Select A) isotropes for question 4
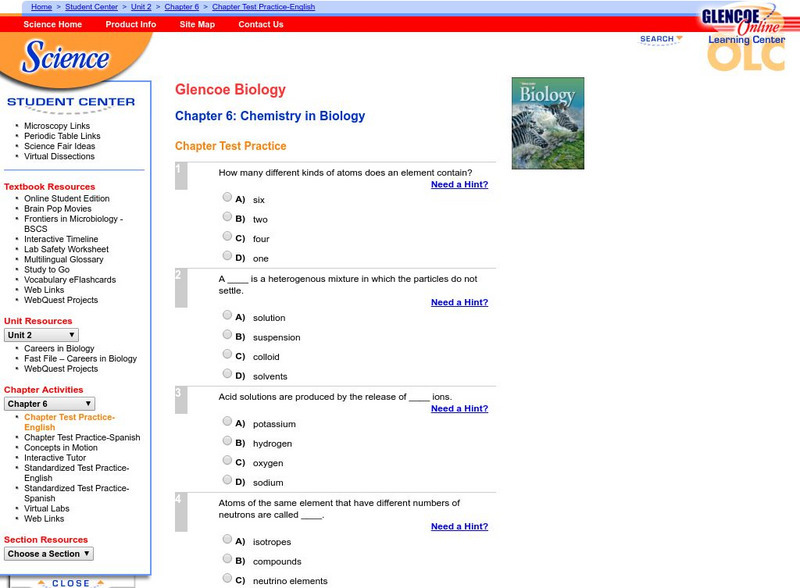 point(227,539)
